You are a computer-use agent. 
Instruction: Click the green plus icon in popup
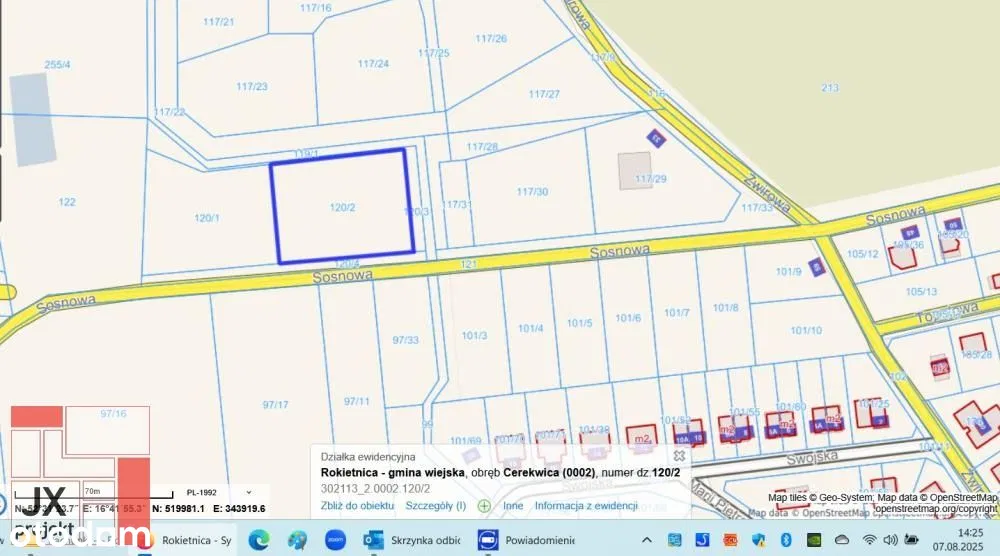484,506
